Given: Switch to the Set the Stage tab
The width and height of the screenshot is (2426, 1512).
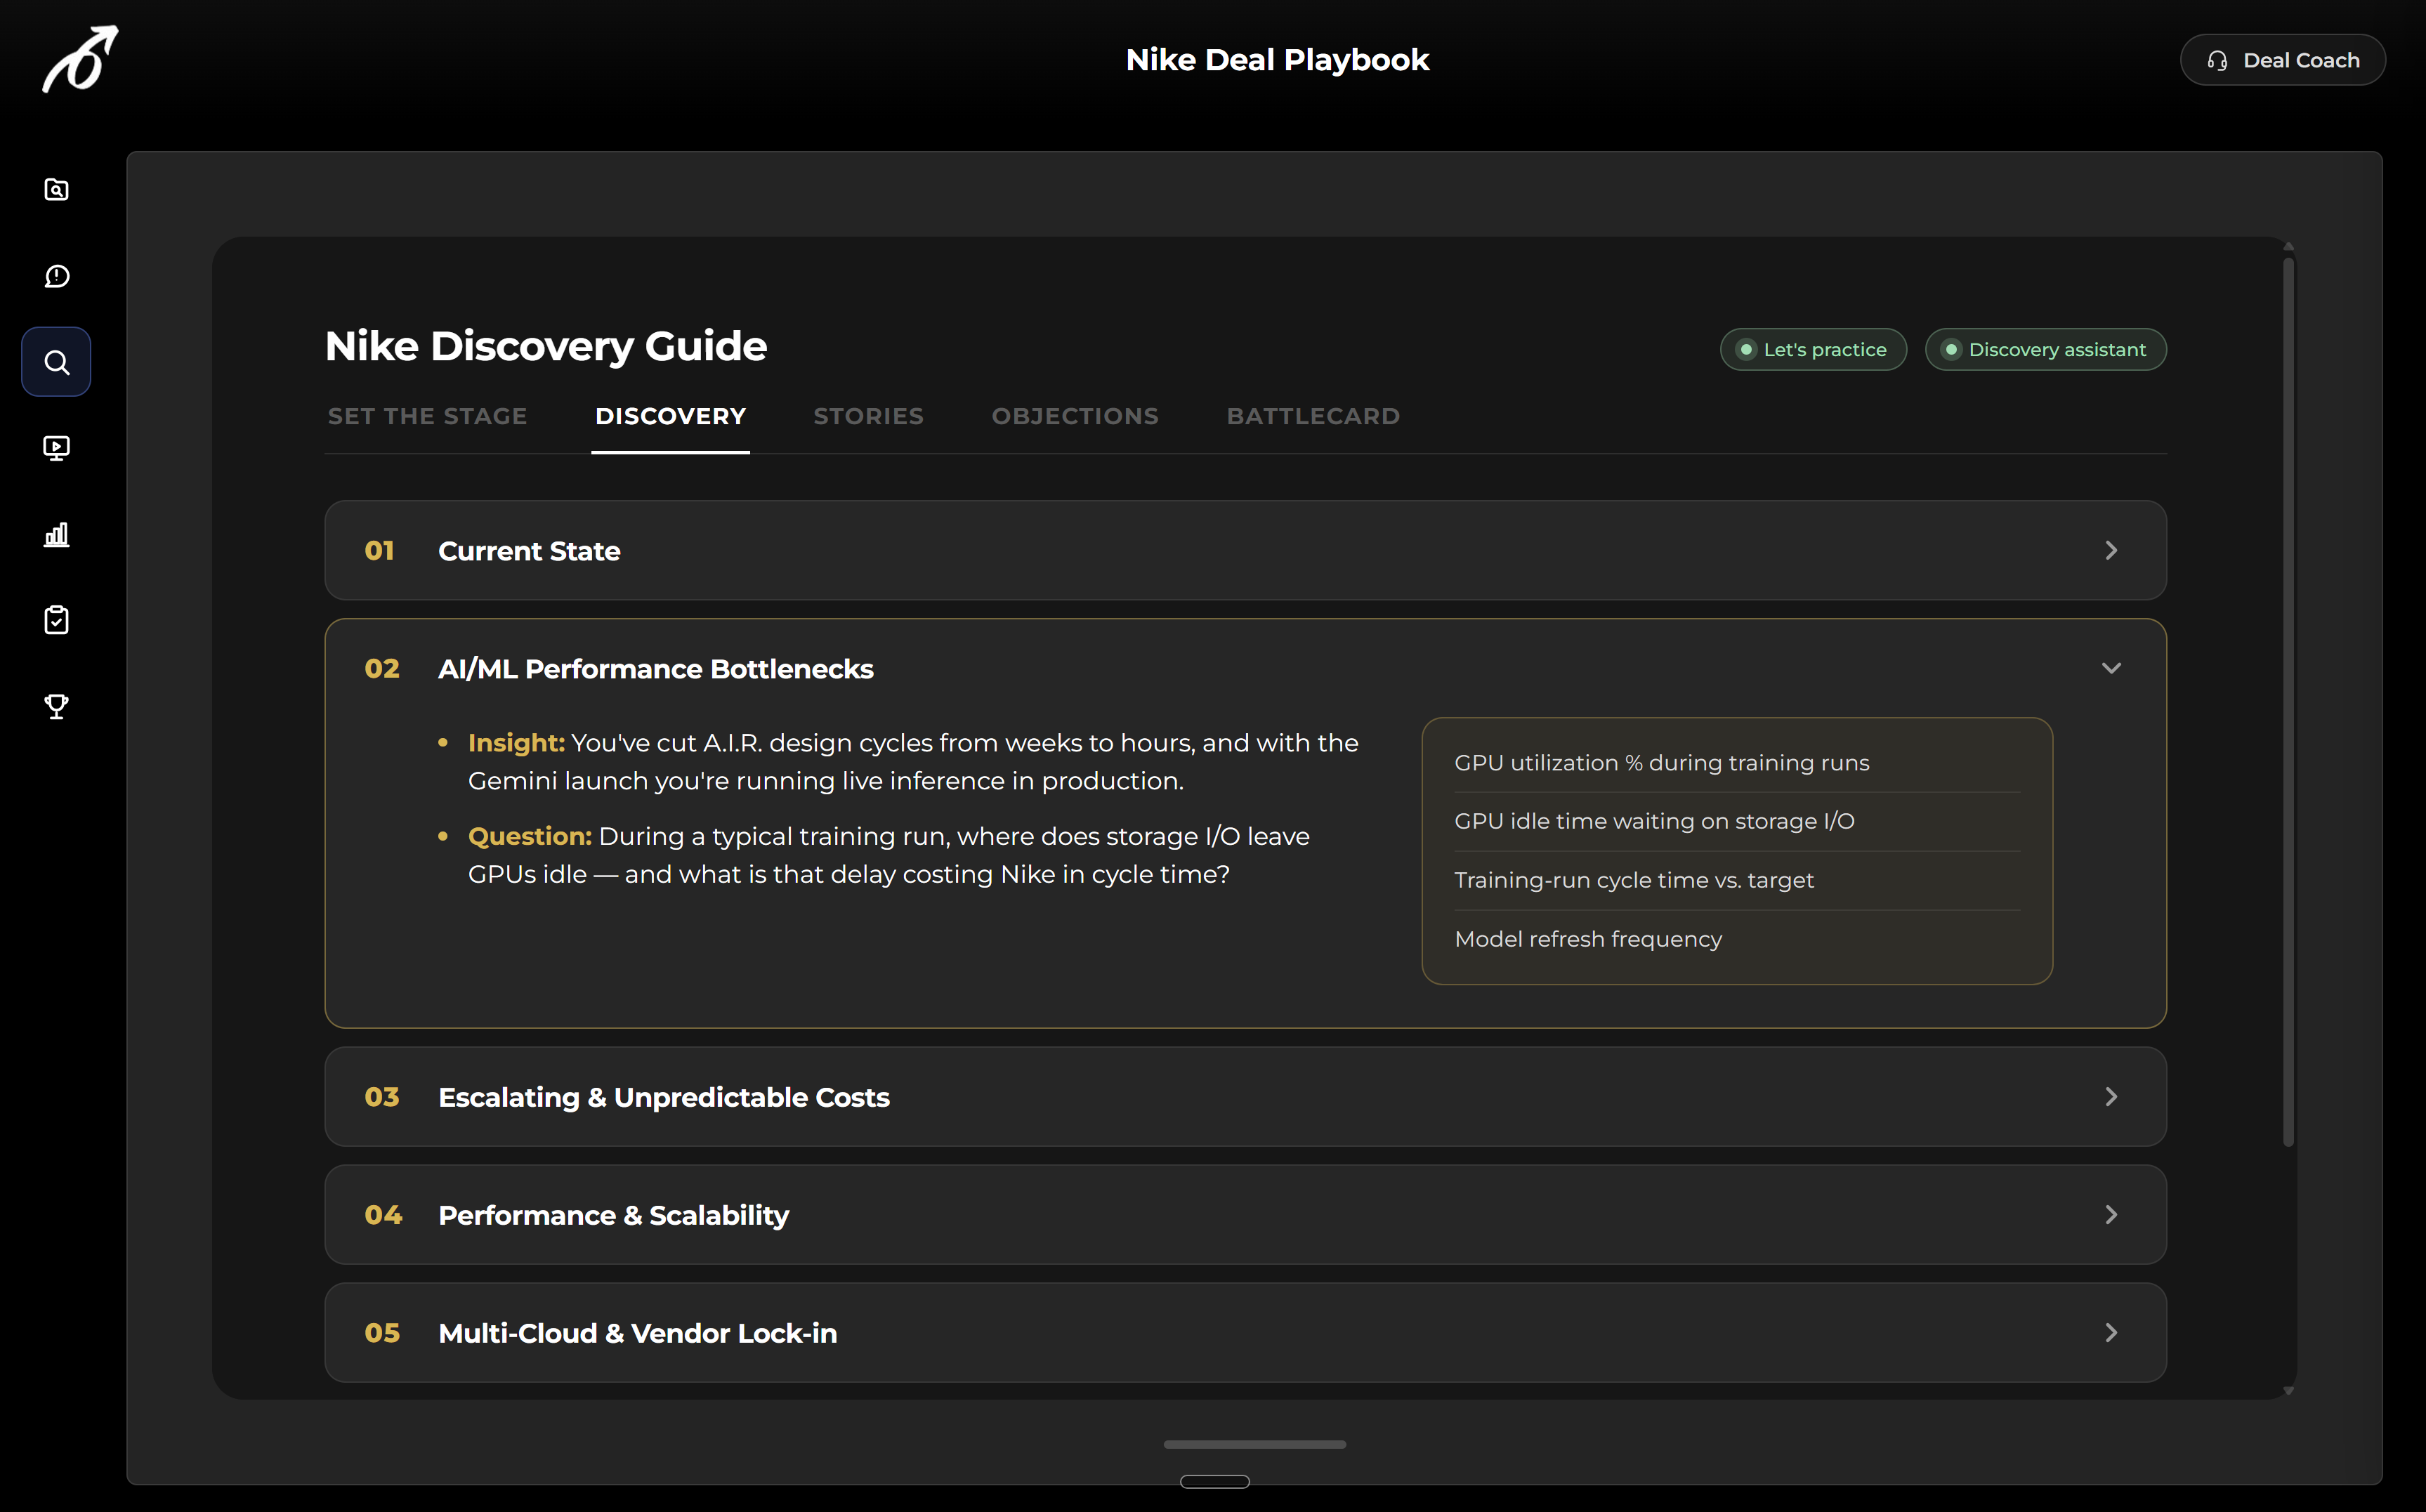Looking at the screenshot, I should click(x=427, y=416).
